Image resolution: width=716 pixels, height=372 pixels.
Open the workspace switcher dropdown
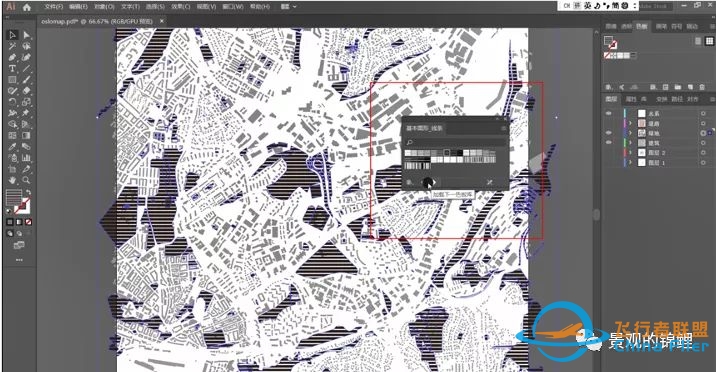click(x=289, y=7)
